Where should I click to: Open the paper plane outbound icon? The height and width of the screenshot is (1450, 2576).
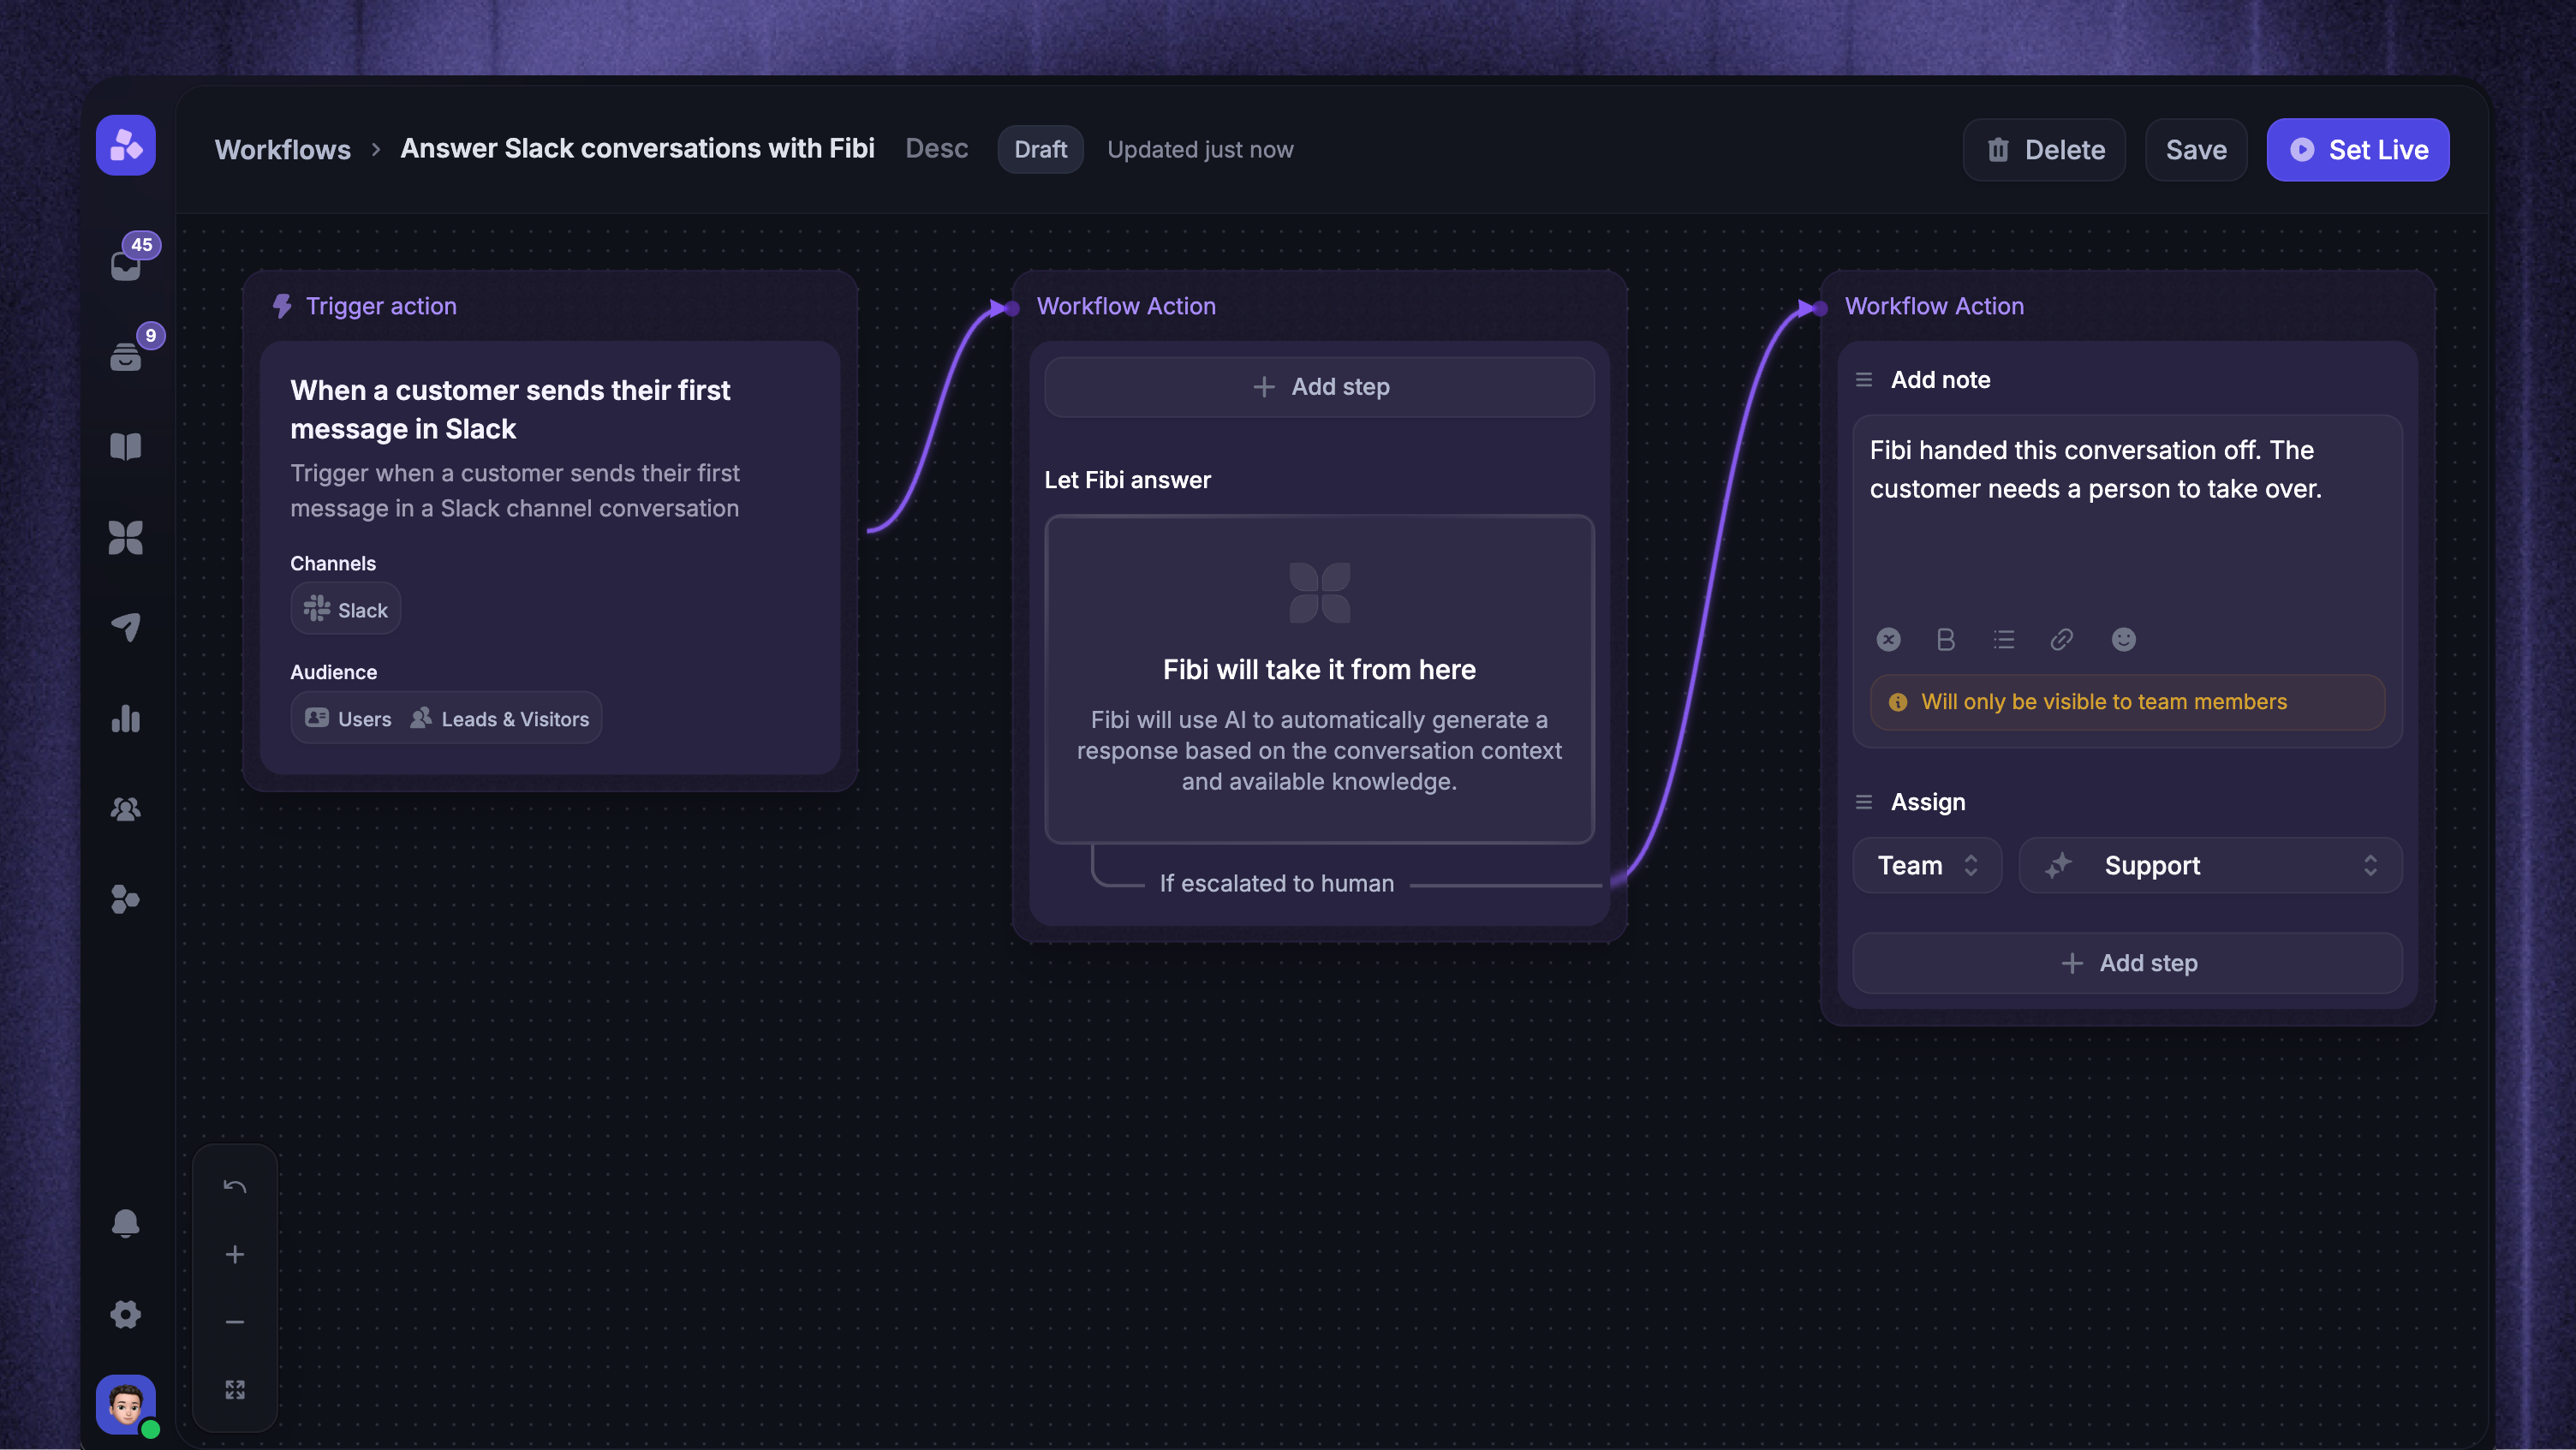click(126, 627)
